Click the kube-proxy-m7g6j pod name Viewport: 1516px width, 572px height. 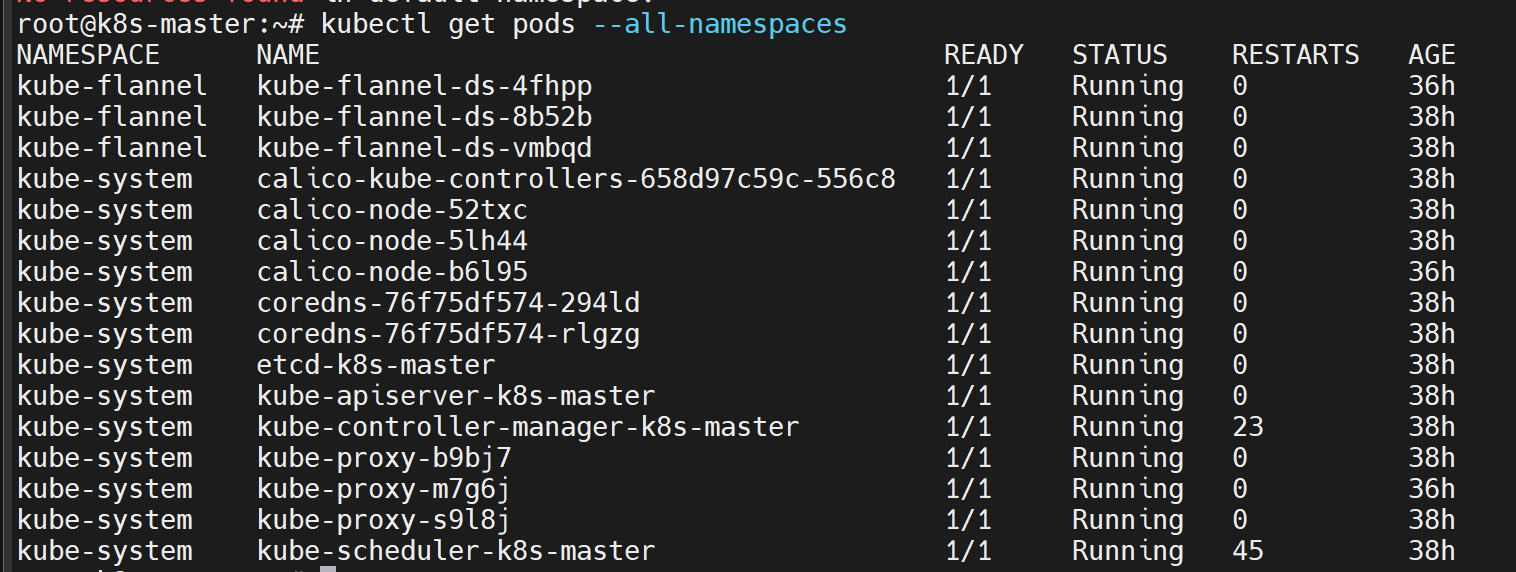point(384,489)
